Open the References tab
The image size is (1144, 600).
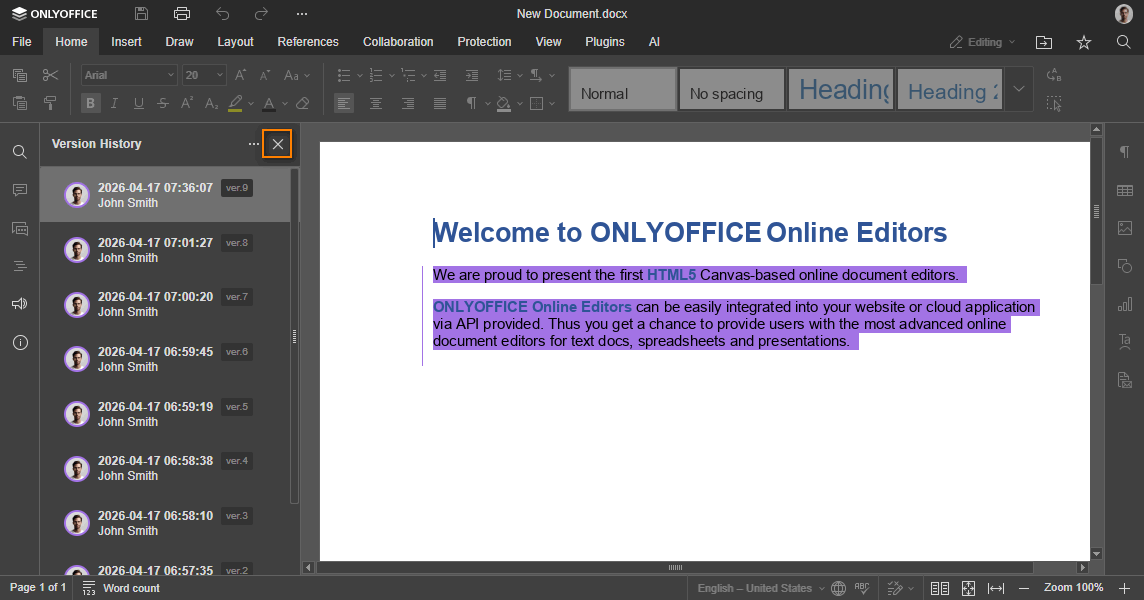pyautogui.click(x=308, y=42)
